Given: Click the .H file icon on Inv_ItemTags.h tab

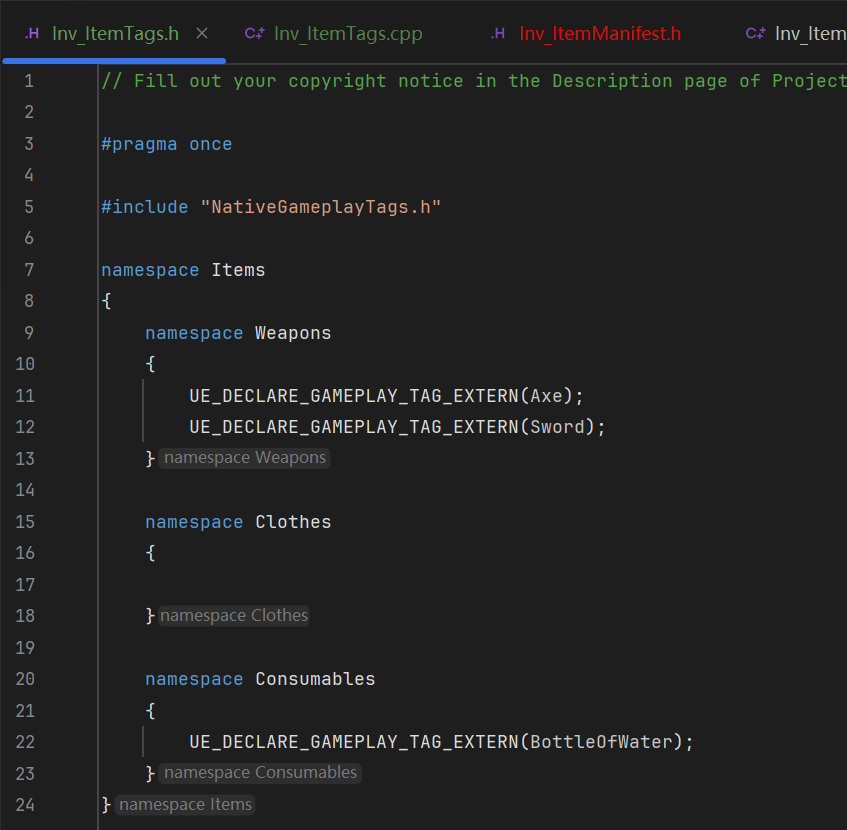Looking at the screenshot, I should (x=32, y=33).
